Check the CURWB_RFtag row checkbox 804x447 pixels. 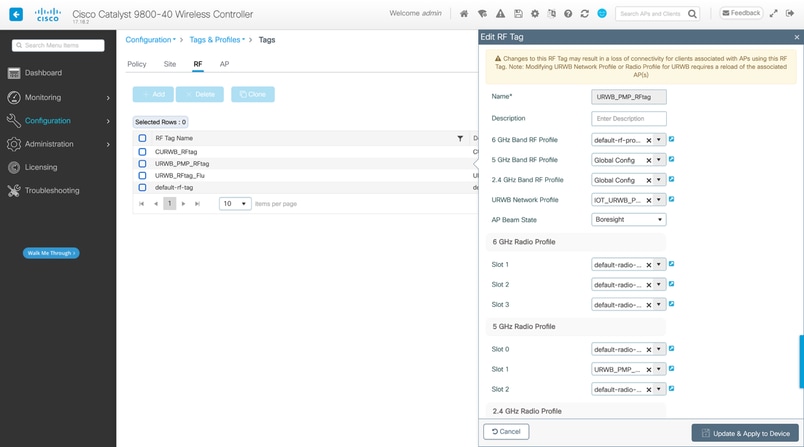[x=143, y=152]
